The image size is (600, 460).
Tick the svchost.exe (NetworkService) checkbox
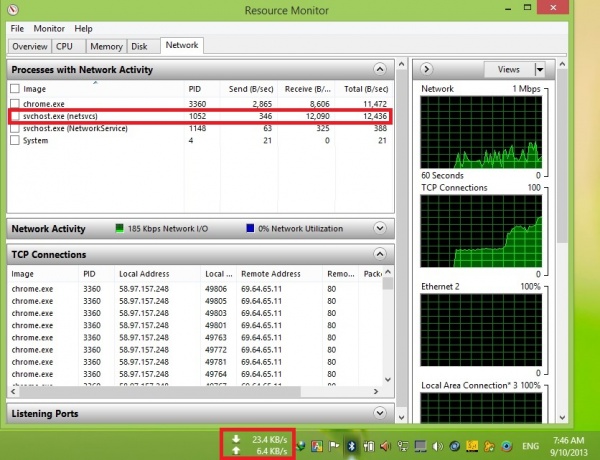pyautogui.click(x=15, y=128)
